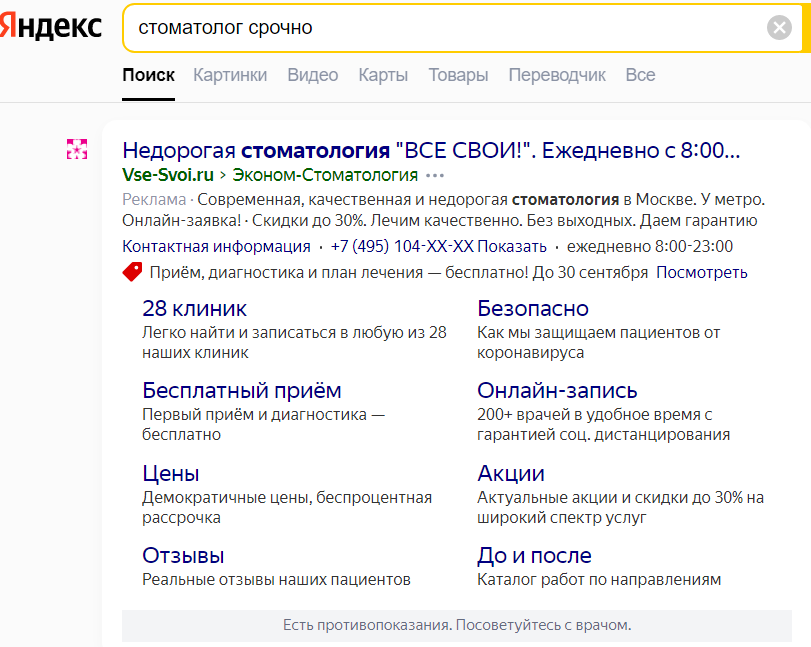
Task: Click the disclaimer 'Есть противопоказания. Посоветуйтесь с врачом.'
Action: [457, 625]
